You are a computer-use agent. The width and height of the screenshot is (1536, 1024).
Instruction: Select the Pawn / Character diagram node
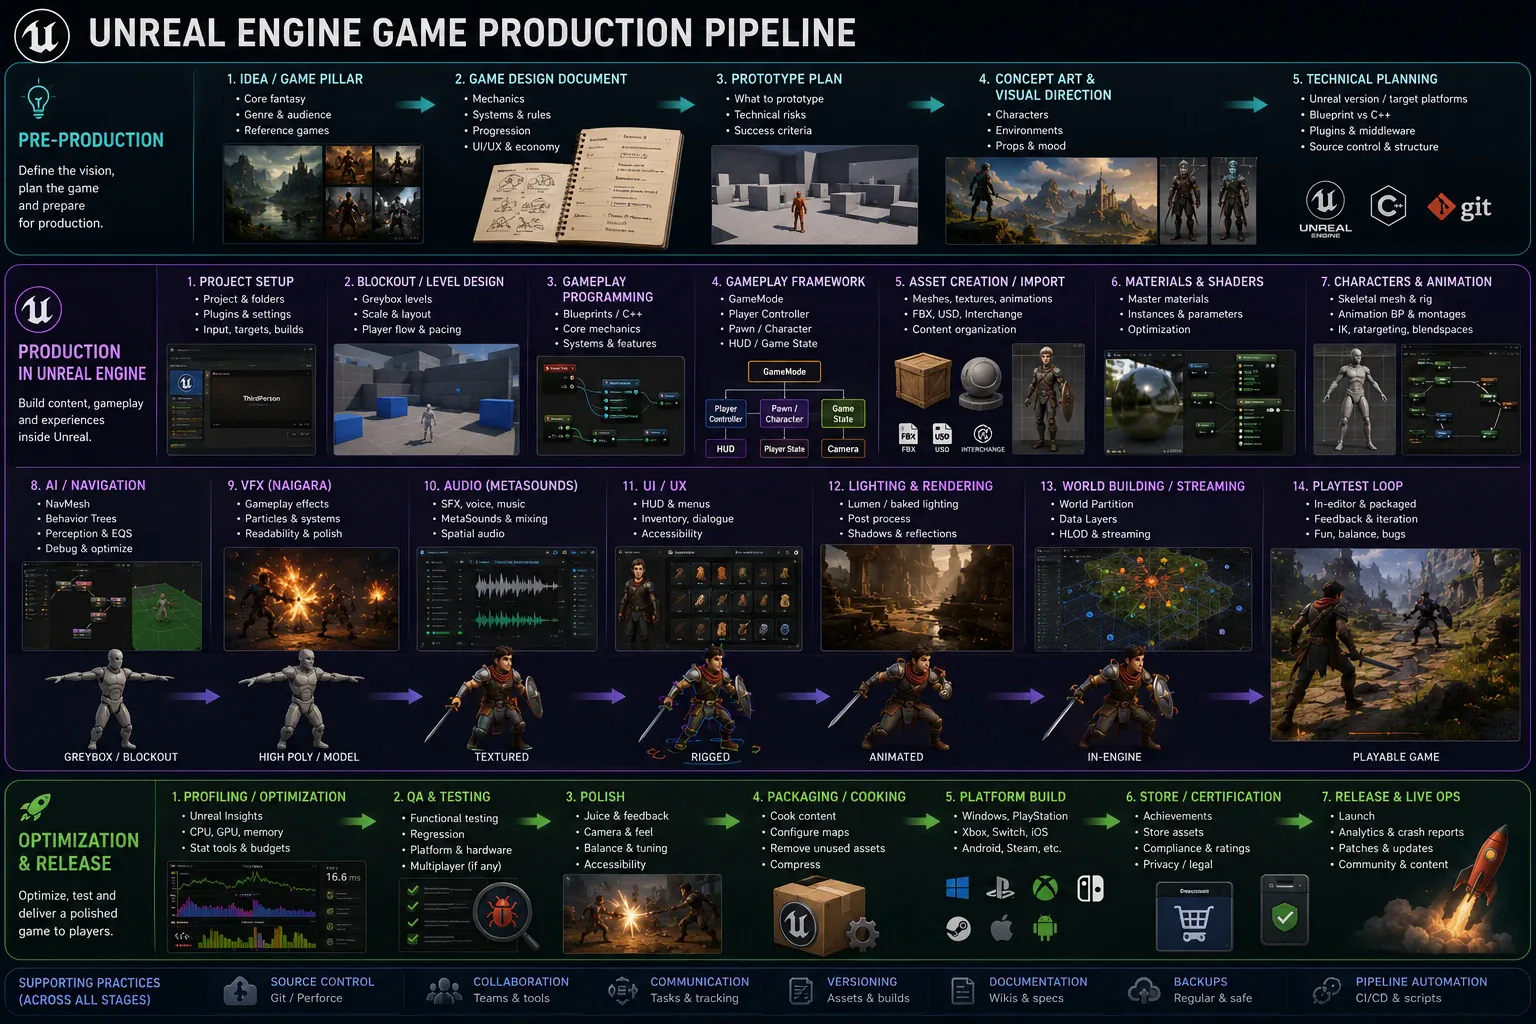click(x=784, y=414)
